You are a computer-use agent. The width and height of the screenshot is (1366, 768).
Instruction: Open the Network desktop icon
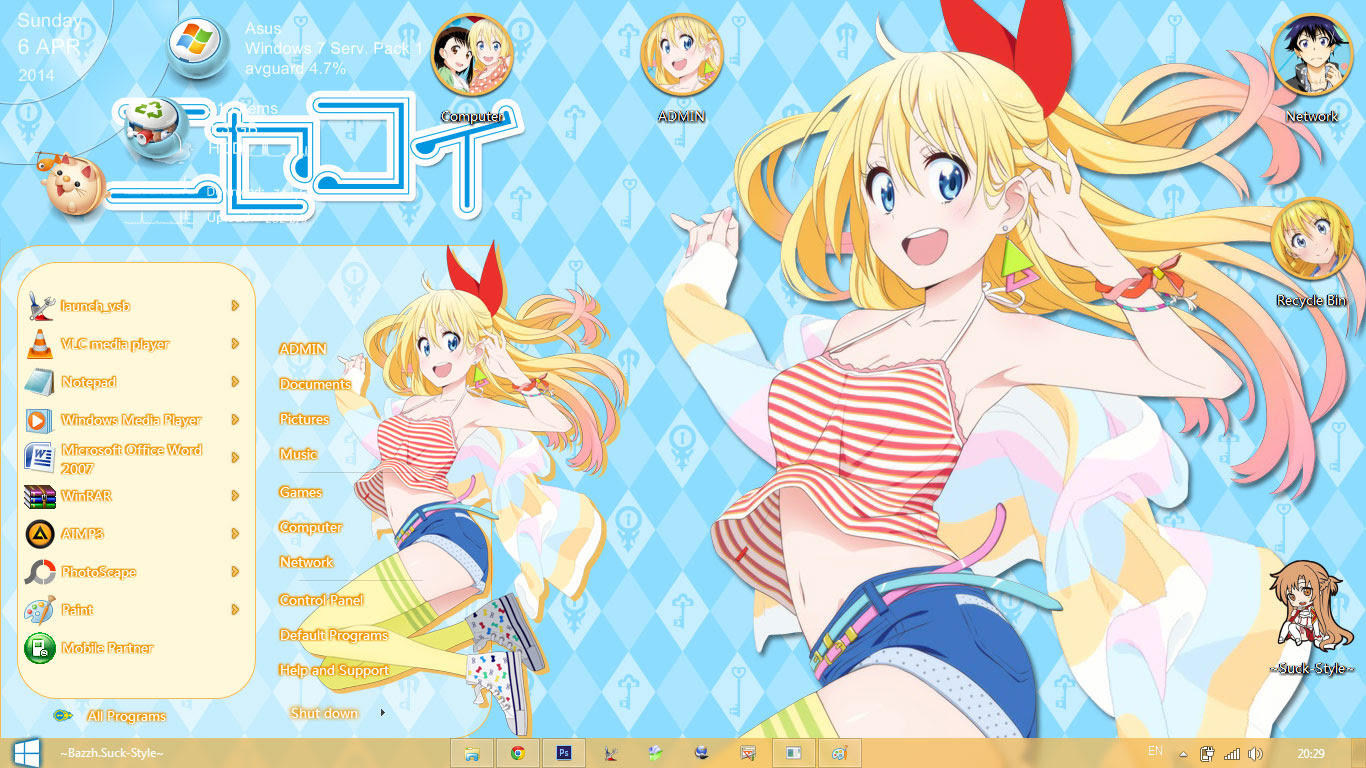1311,70
